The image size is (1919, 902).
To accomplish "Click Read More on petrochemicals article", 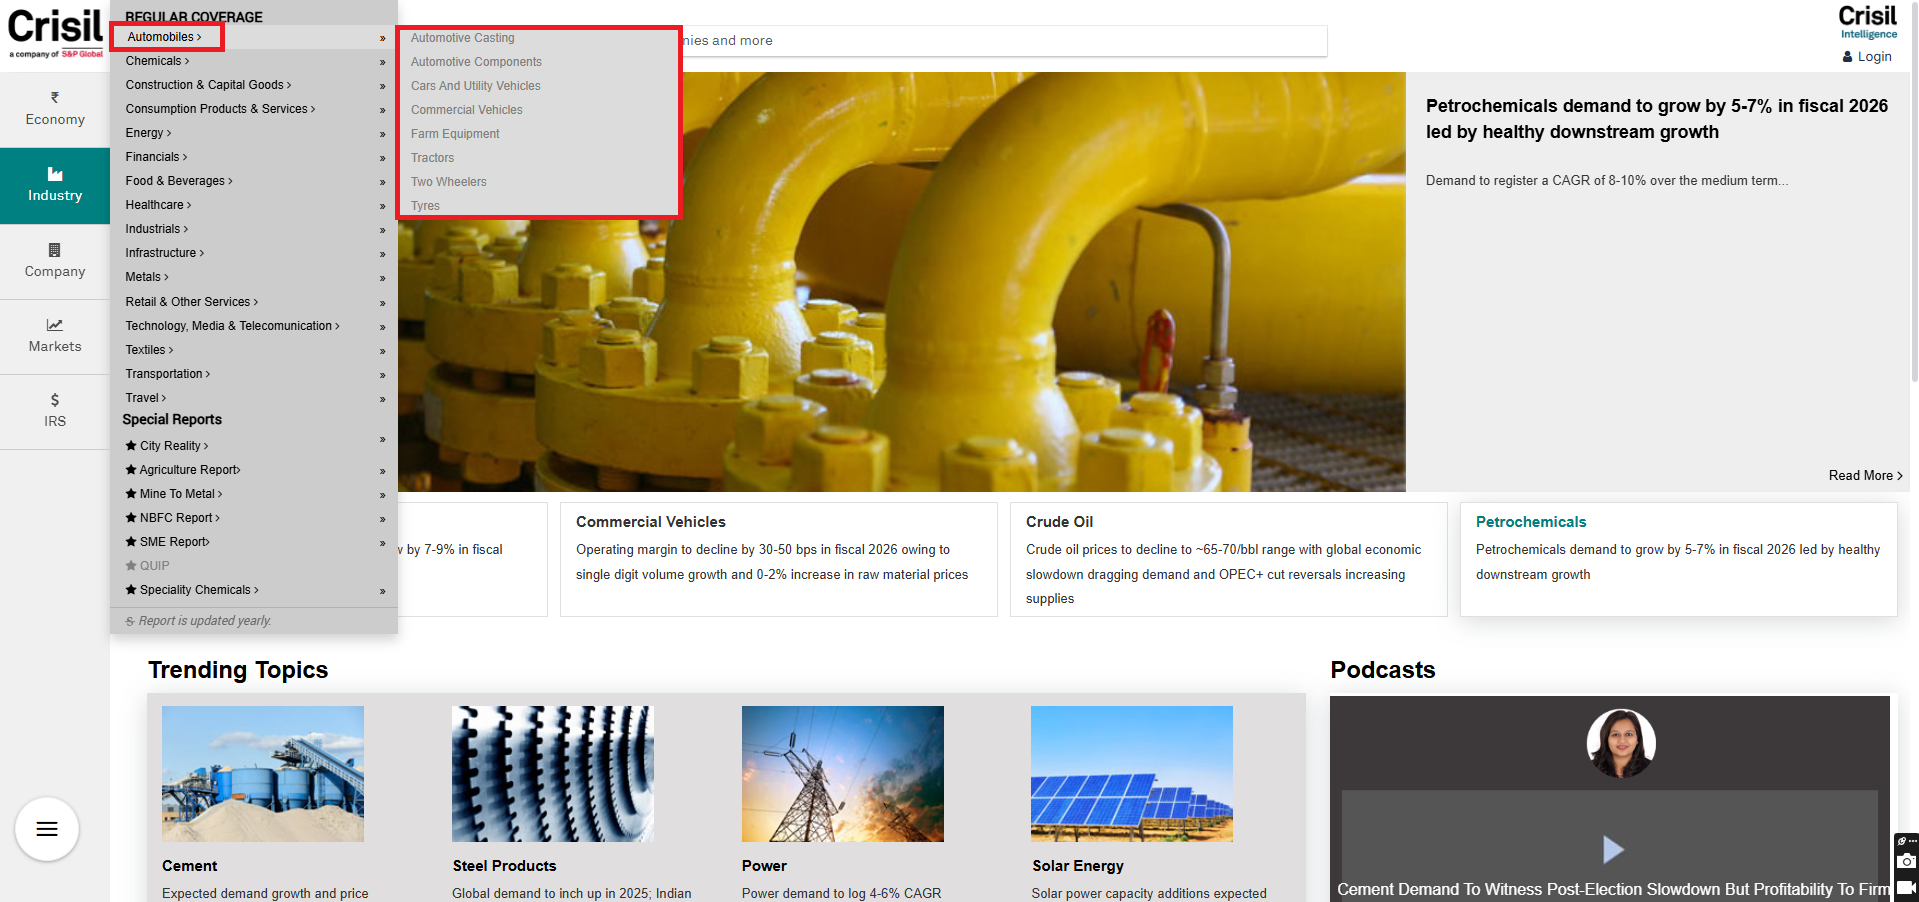I will 1864,476.
